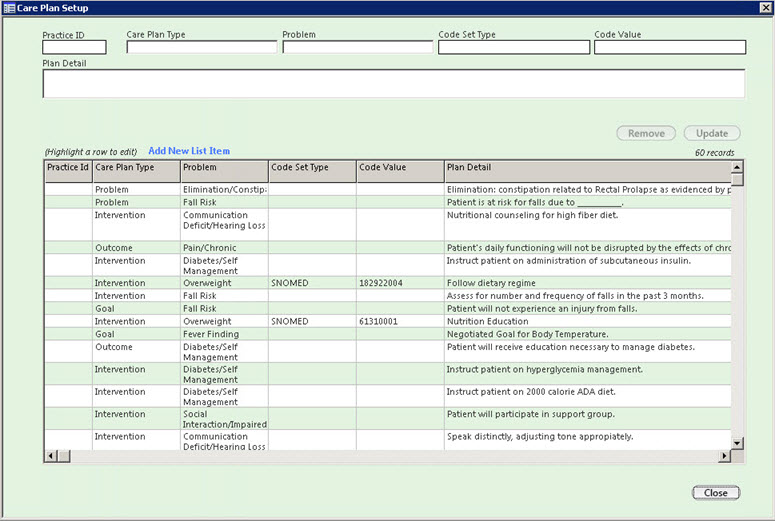
Task: Click the Problem column header in grid
Action: coord(224,171)
